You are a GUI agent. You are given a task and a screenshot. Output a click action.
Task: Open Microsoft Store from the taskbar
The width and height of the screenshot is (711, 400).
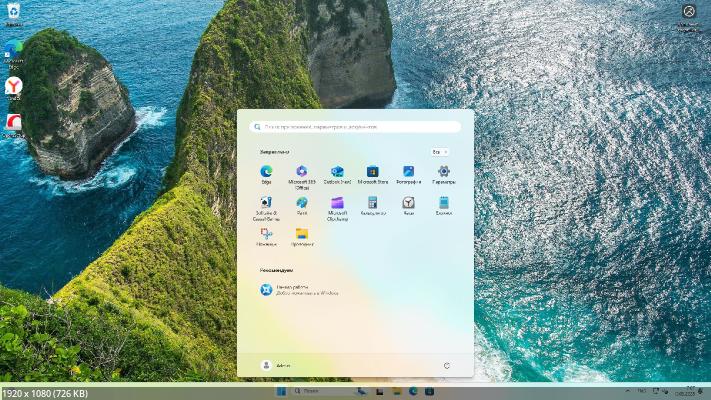click(x=429, y=391)
